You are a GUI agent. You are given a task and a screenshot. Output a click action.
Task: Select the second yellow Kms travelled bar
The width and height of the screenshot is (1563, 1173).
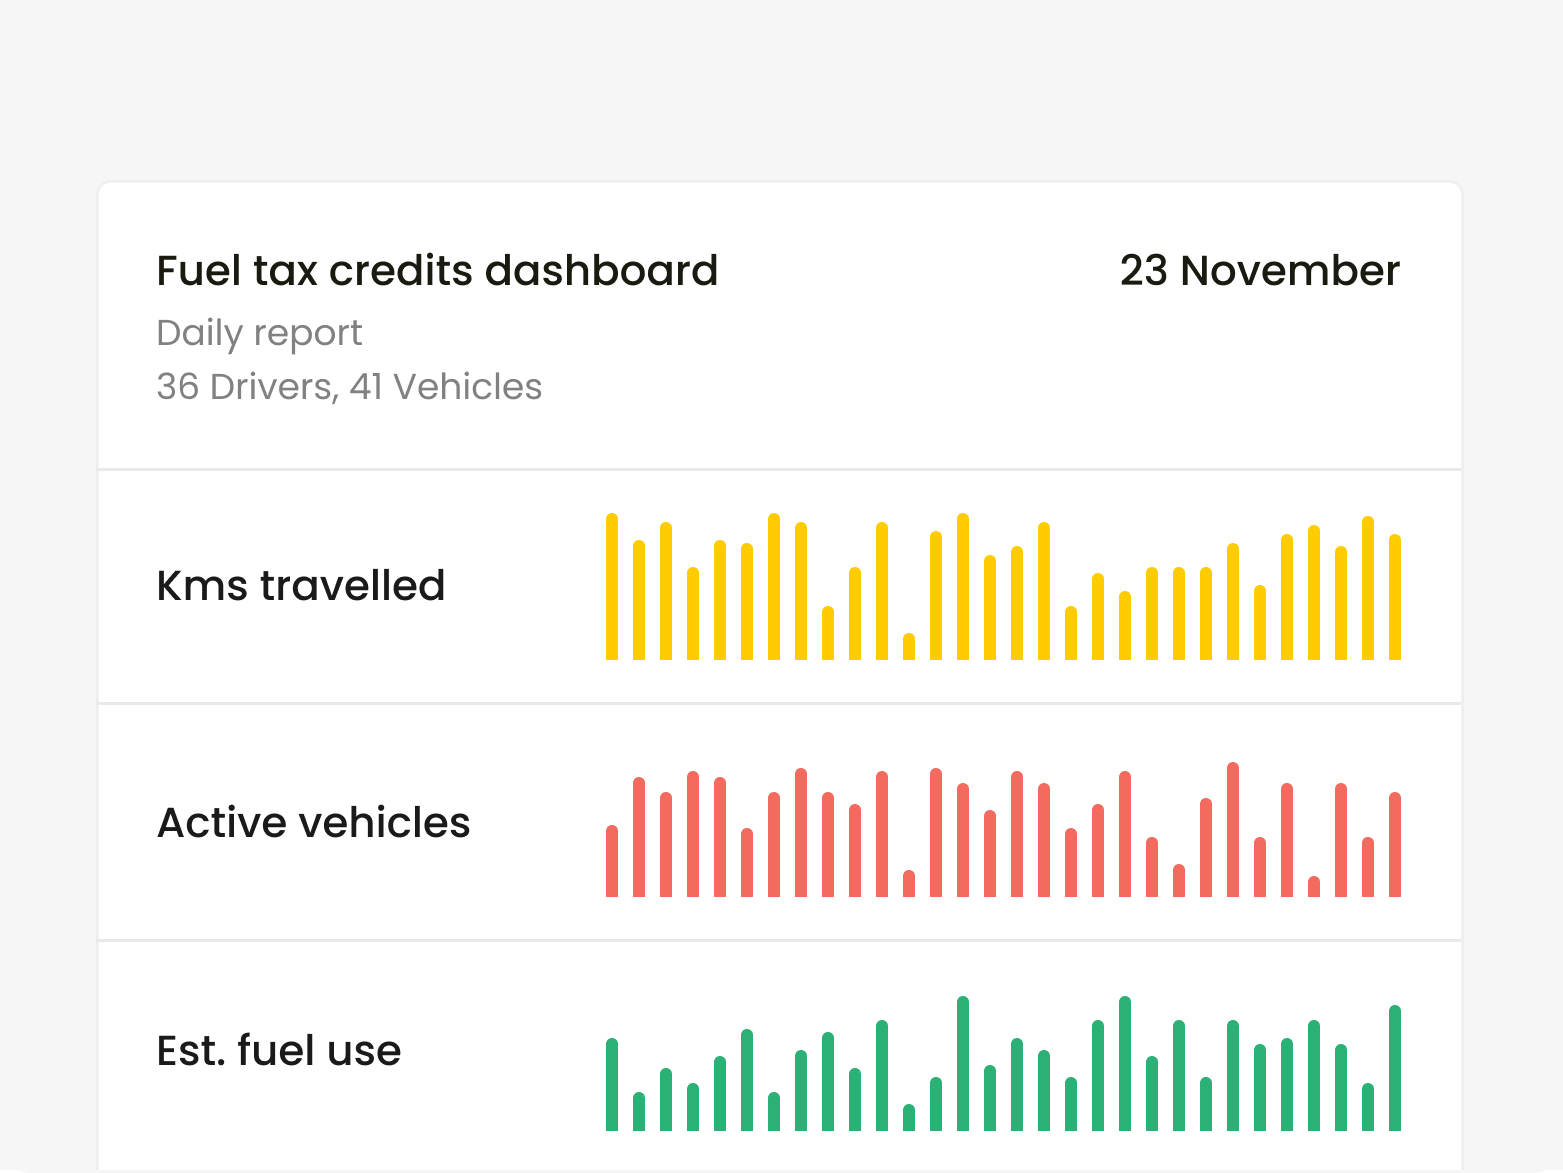[639, 600]
